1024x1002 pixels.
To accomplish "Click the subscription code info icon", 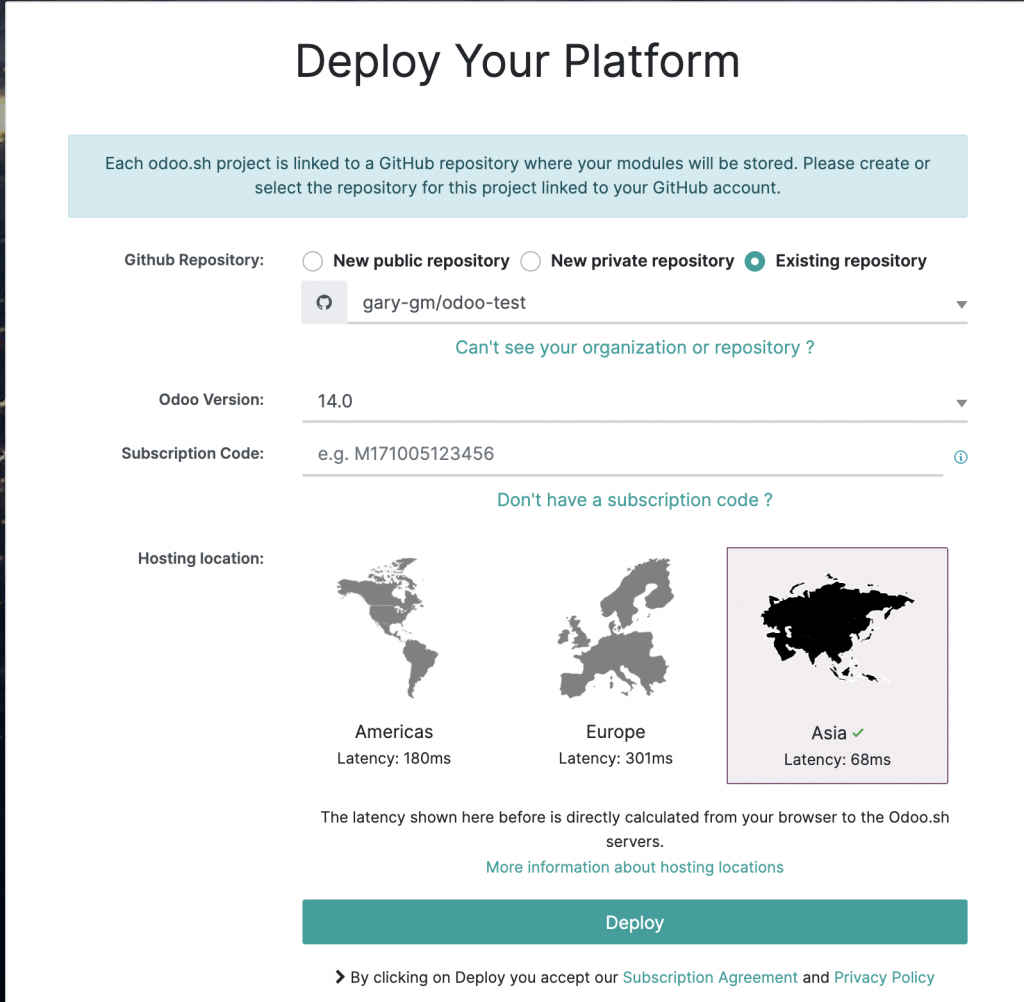I will pos(960,457).
